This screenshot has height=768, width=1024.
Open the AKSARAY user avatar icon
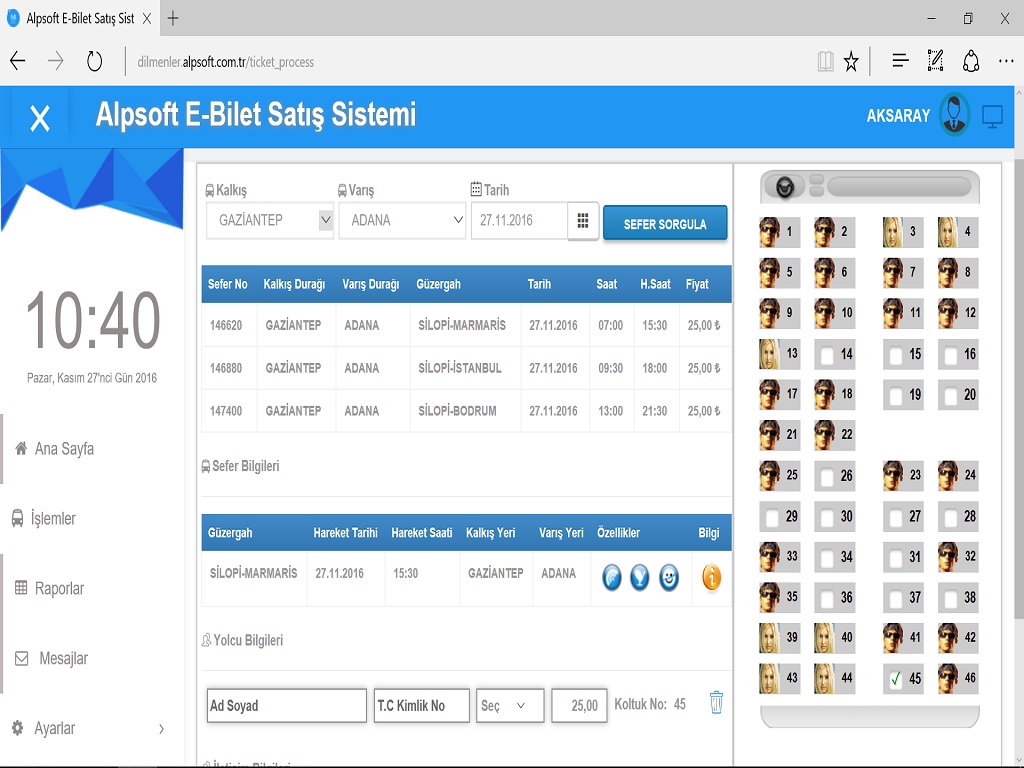pyautogui.click(x=954, y=115)
